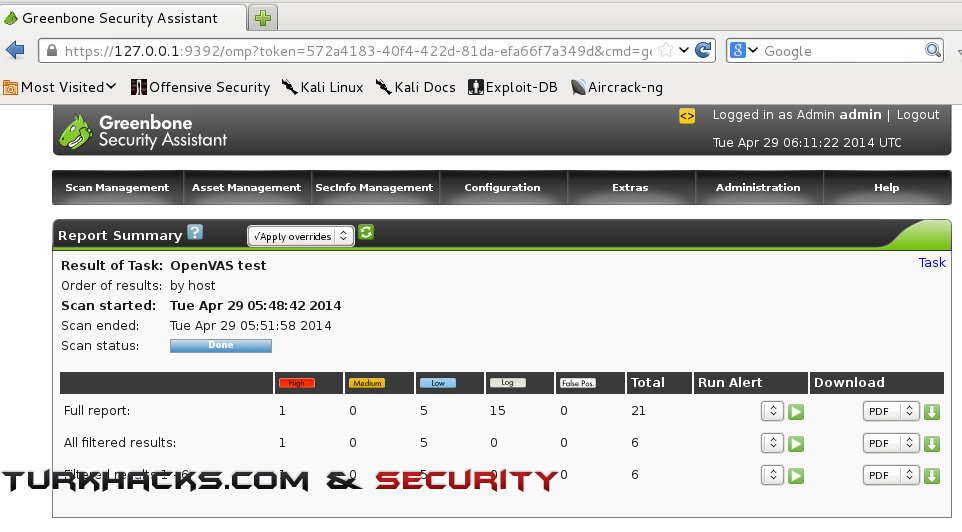This screenshot has width=962, height=532.
Task: Open the Administration menu
Action: tap(758, 188)
